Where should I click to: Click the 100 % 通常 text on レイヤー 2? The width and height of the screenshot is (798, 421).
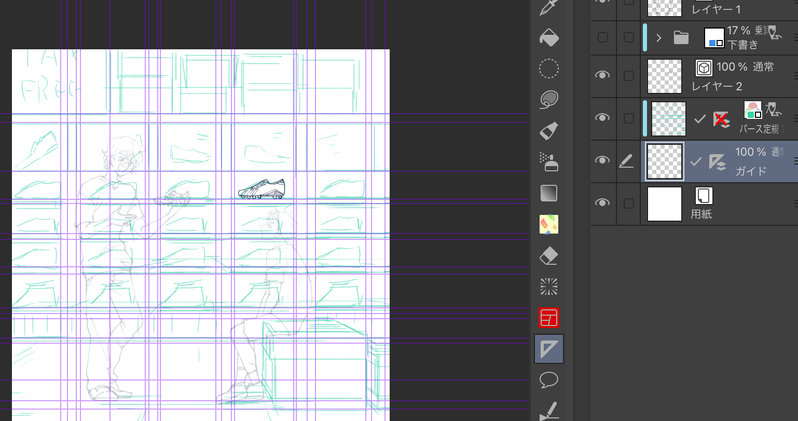[x=745, y=67]
